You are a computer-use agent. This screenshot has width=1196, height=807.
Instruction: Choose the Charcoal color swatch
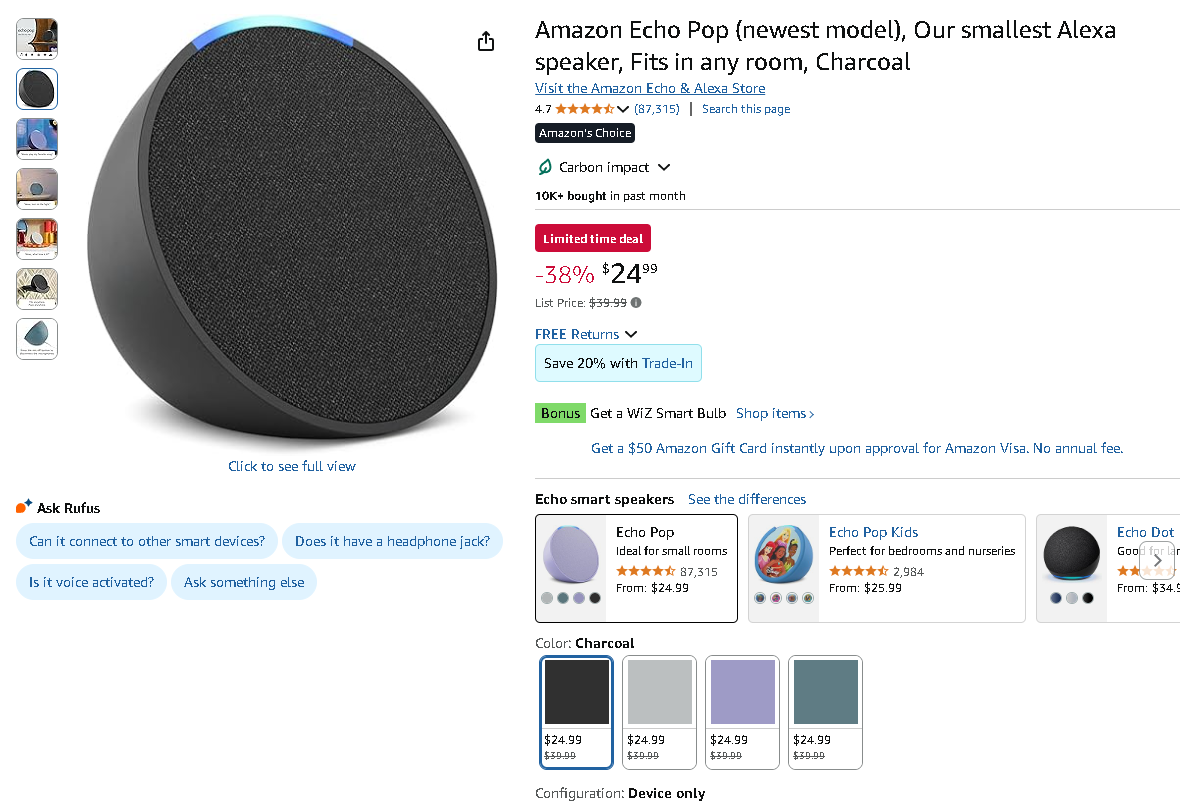tap(576, 712)
